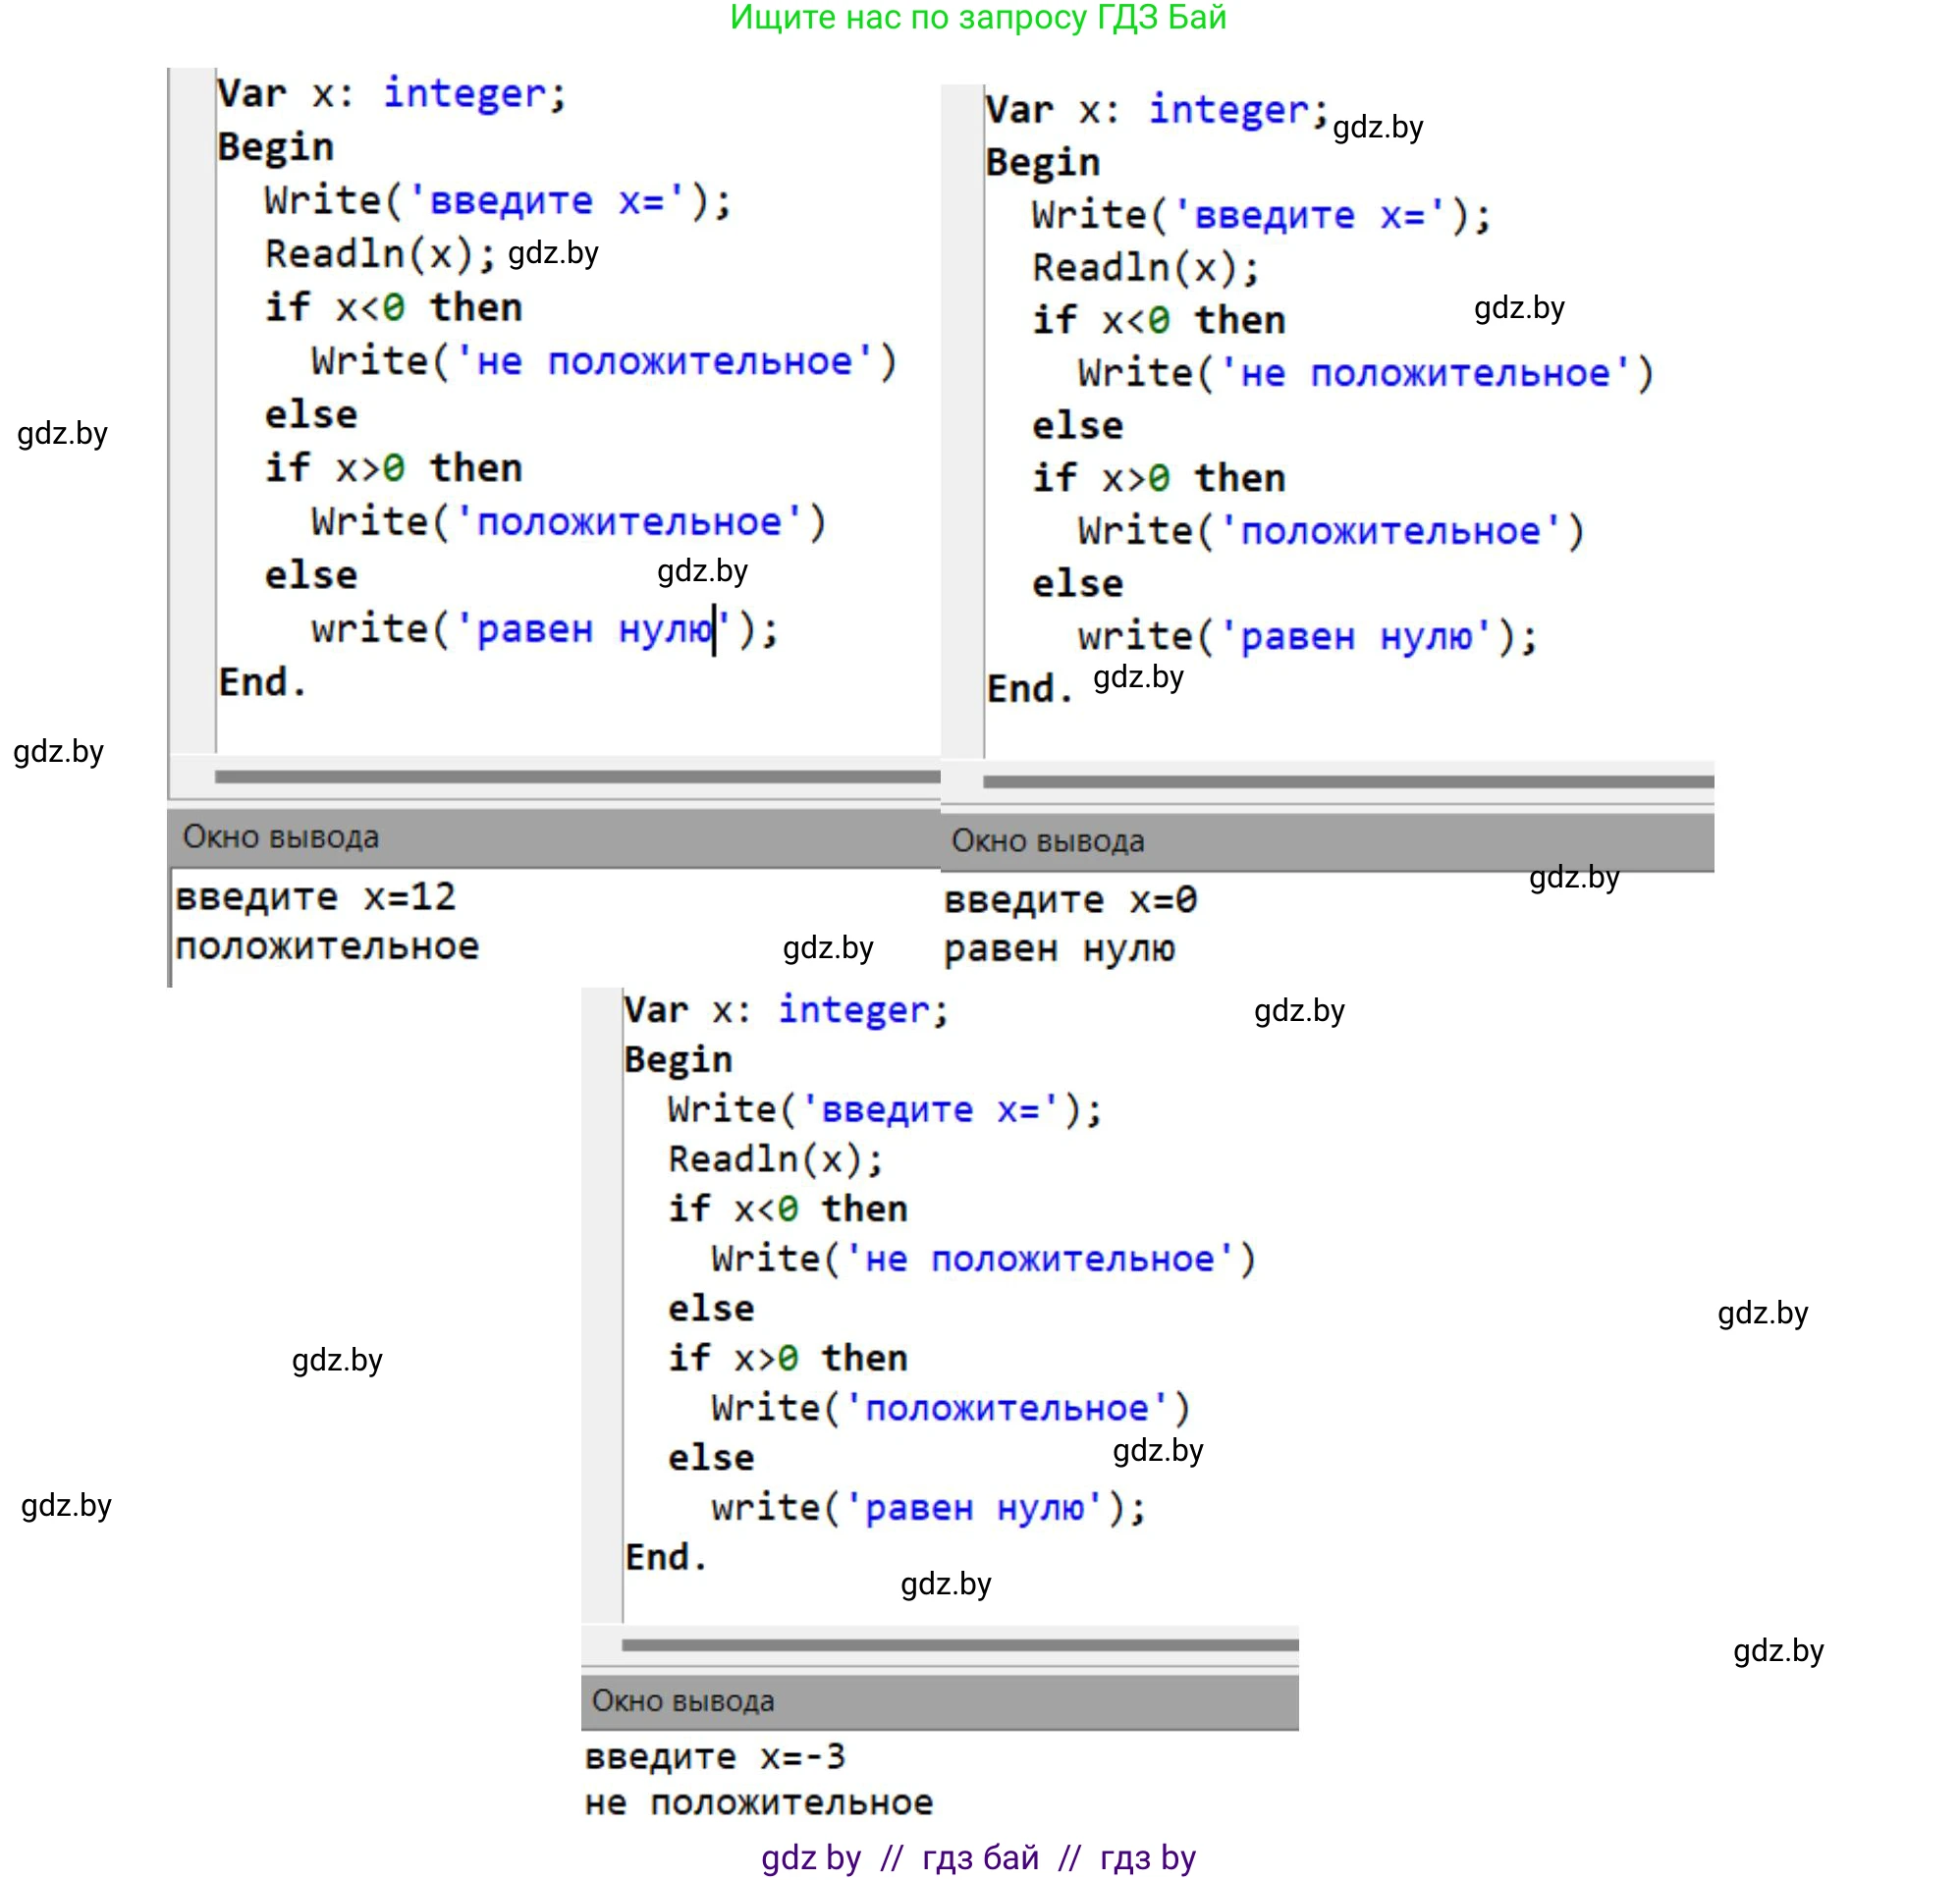Click text cursor after 'нулю' in code

714,629
